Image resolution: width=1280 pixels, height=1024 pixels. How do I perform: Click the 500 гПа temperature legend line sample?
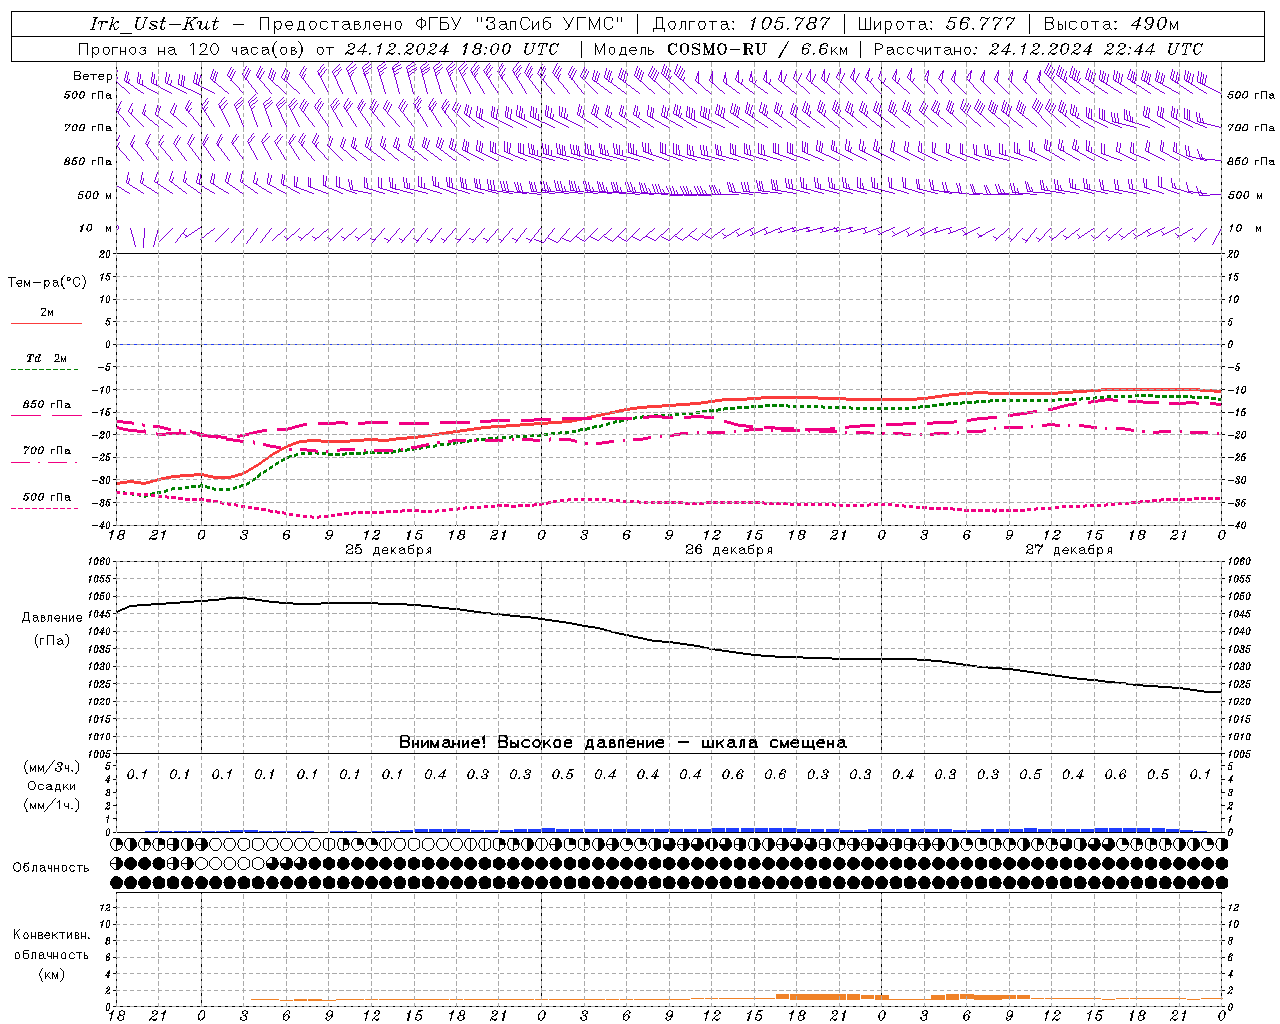pos(46,508)
